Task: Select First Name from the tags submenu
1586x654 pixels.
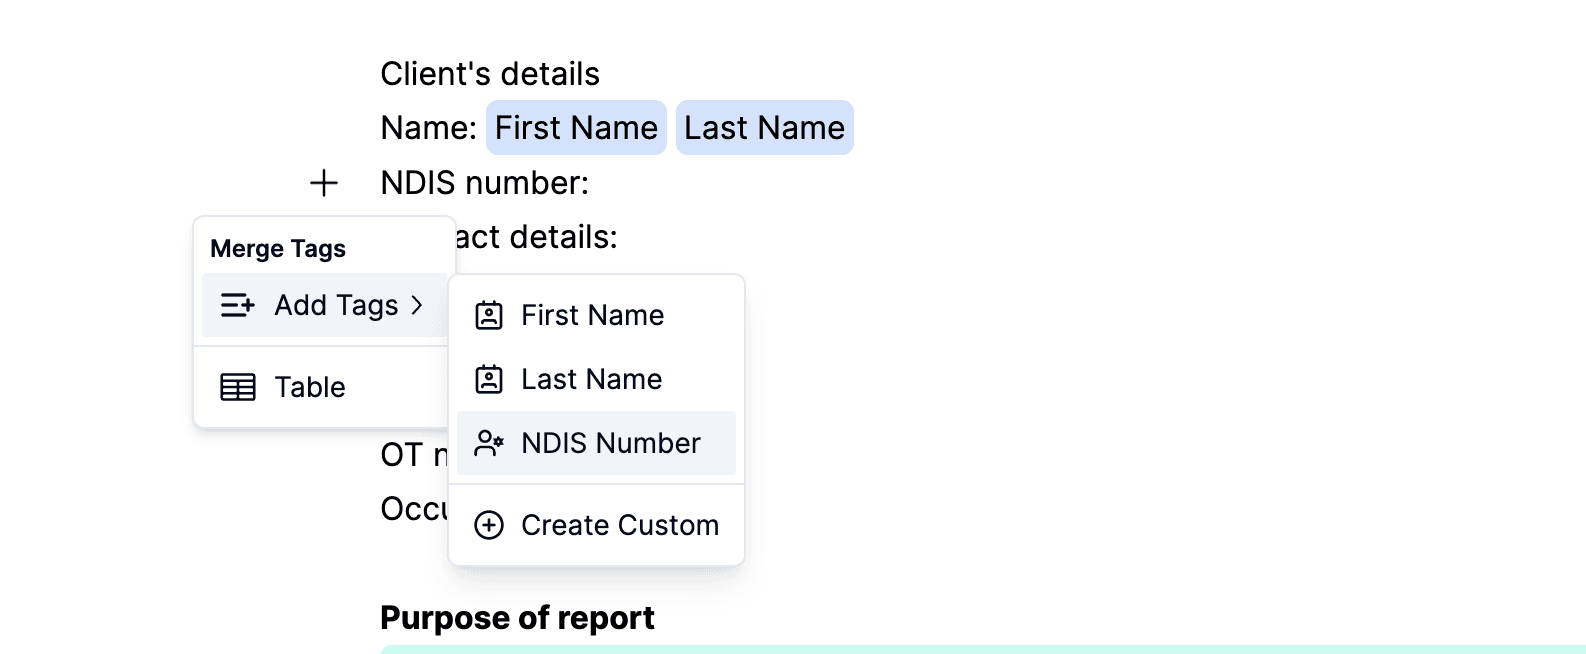Action: pos(596,315)
